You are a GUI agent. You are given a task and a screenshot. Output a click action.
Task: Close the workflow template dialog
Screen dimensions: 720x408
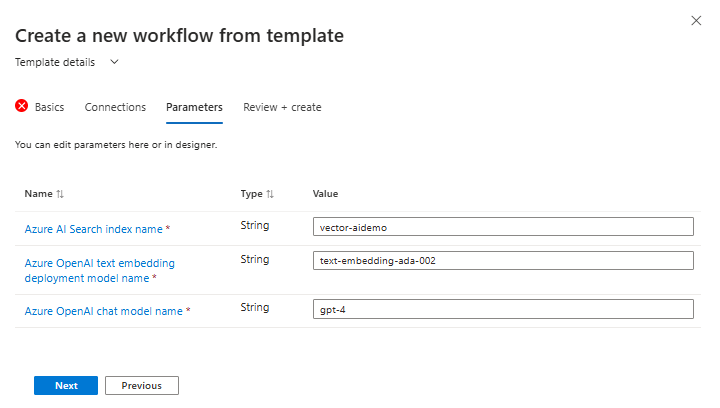696,20
